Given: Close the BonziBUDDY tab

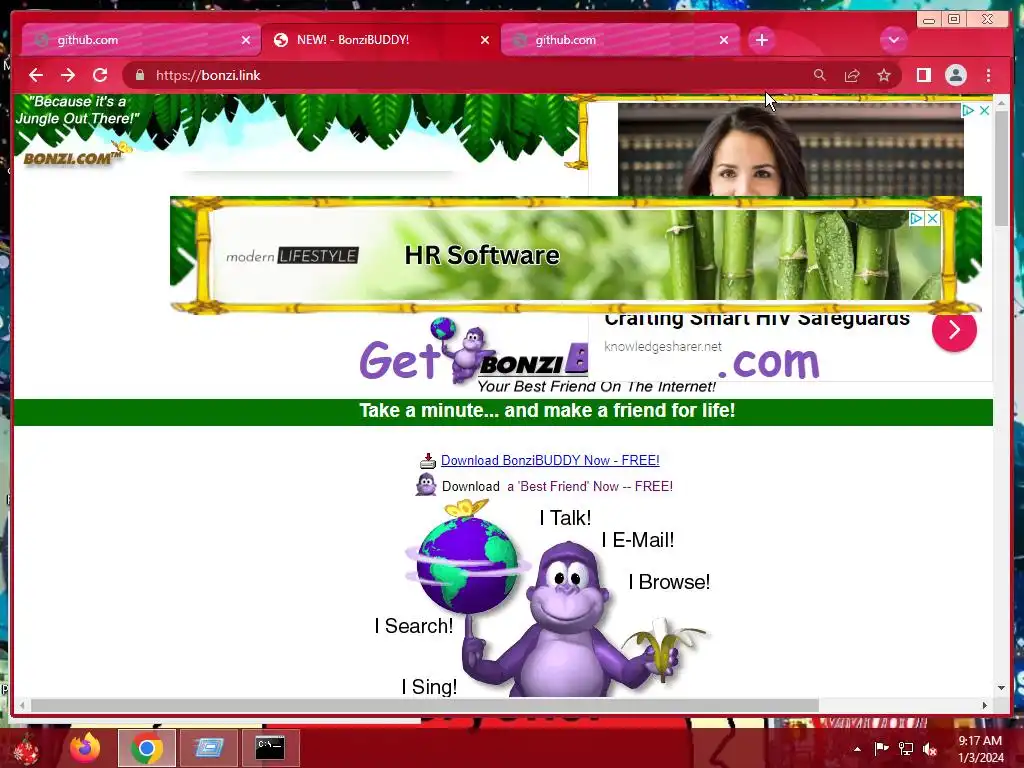Looking at the screenshot, I should point(485,40).
